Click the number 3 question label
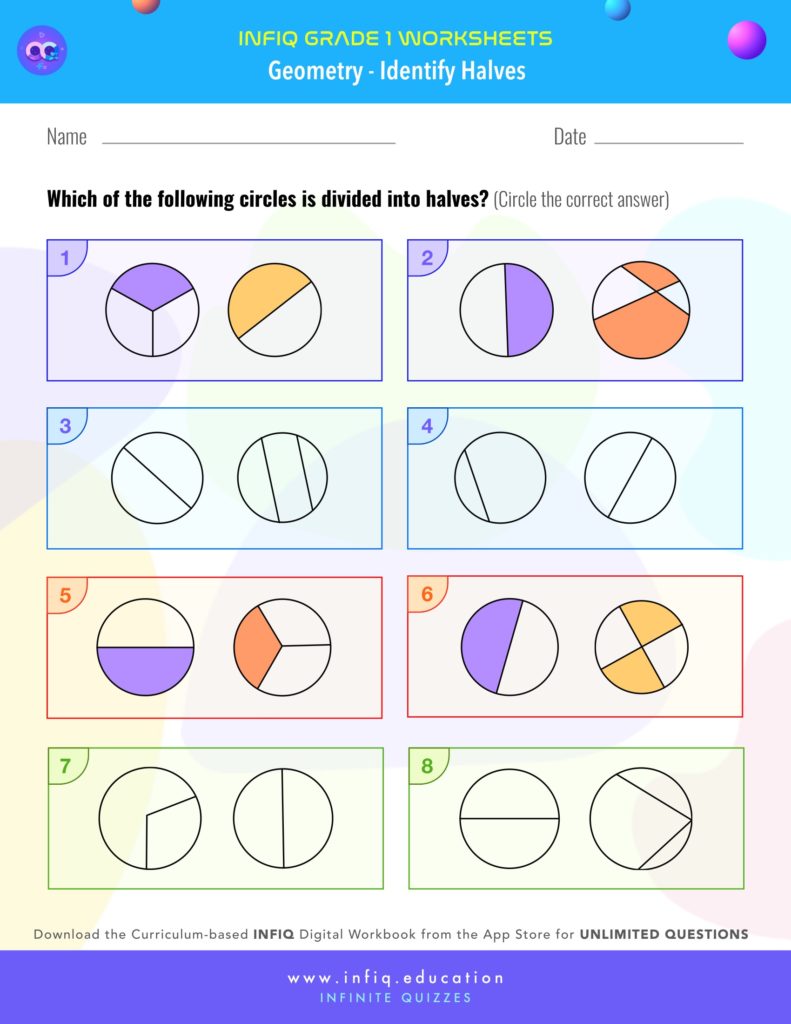Screen dimensions: 791x1024 pyautogui.click(x=65, y=426)
